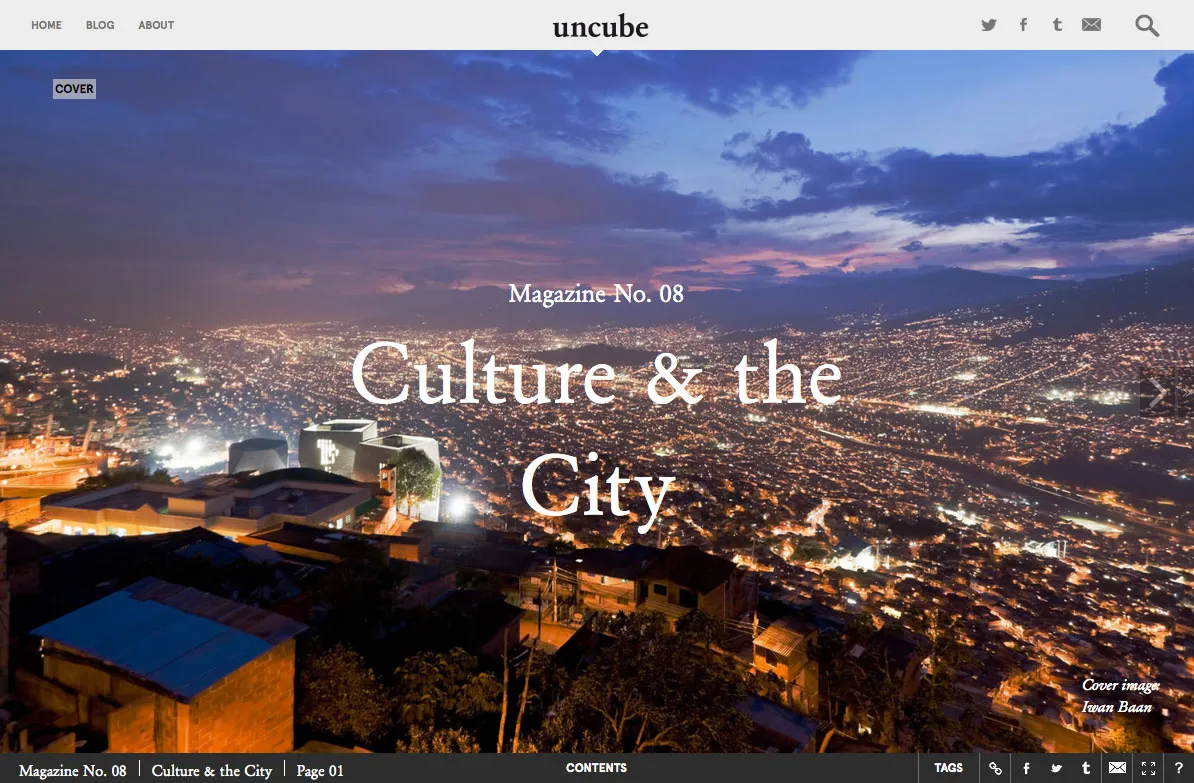The width and height of the screenshot is (1194, 783).
Task: Click 'Magazine No. 08' above the headline
Action: [596, 294]
